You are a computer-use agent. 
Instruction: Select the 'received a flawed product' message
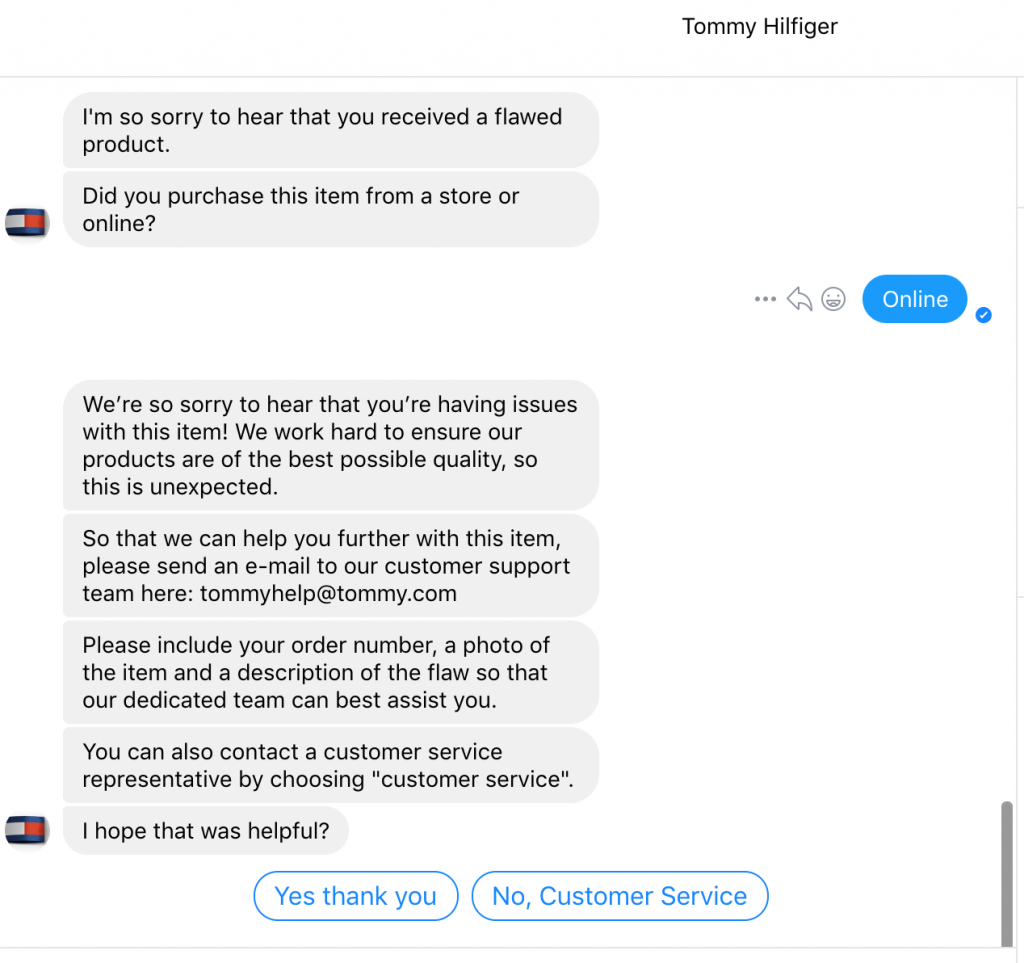coord(330,130)
